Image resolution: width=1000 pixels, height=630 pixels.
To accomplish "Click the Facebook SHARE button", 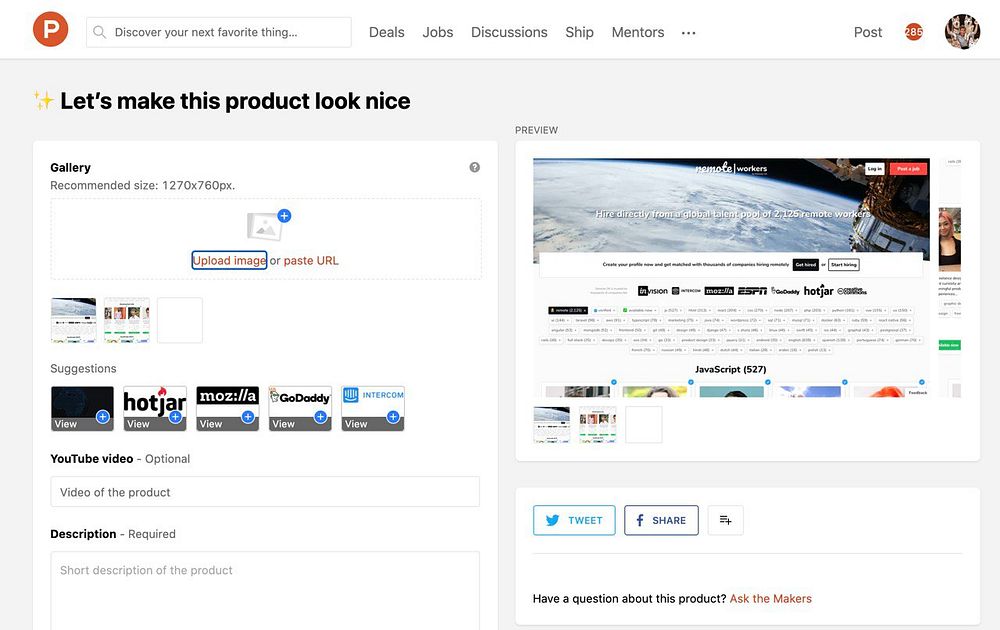I will coord(661,520).
